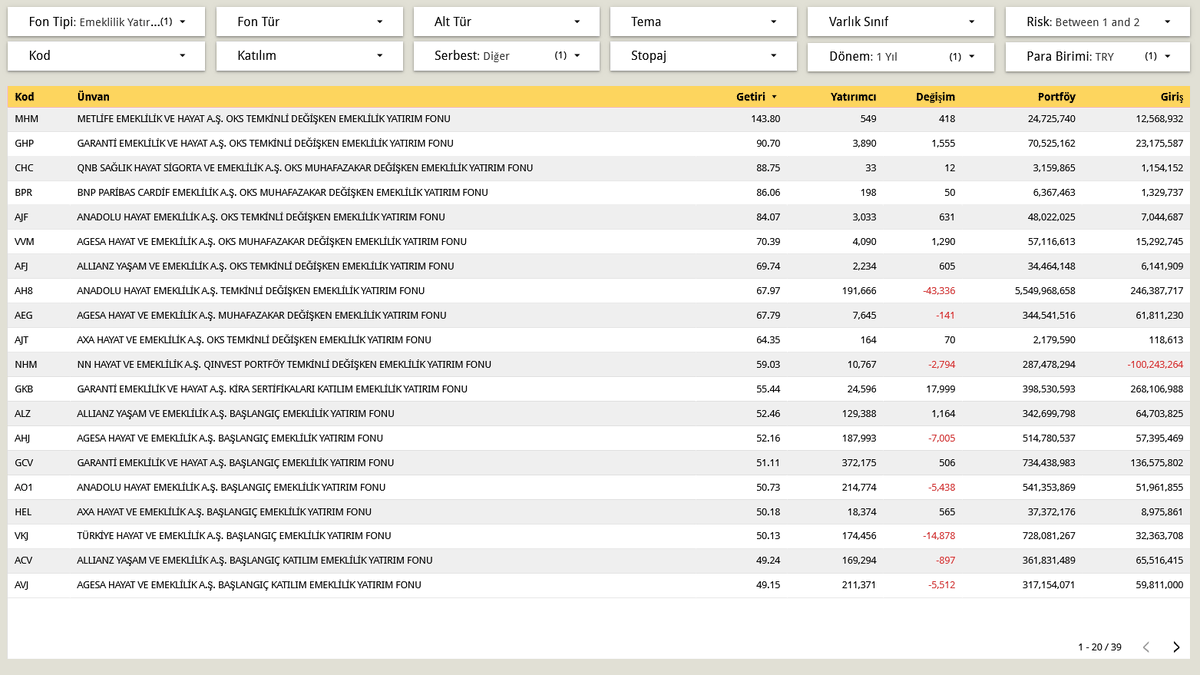Click the CHC fund code
Viewport: 1200px width, 675px height.
[25, 168]
